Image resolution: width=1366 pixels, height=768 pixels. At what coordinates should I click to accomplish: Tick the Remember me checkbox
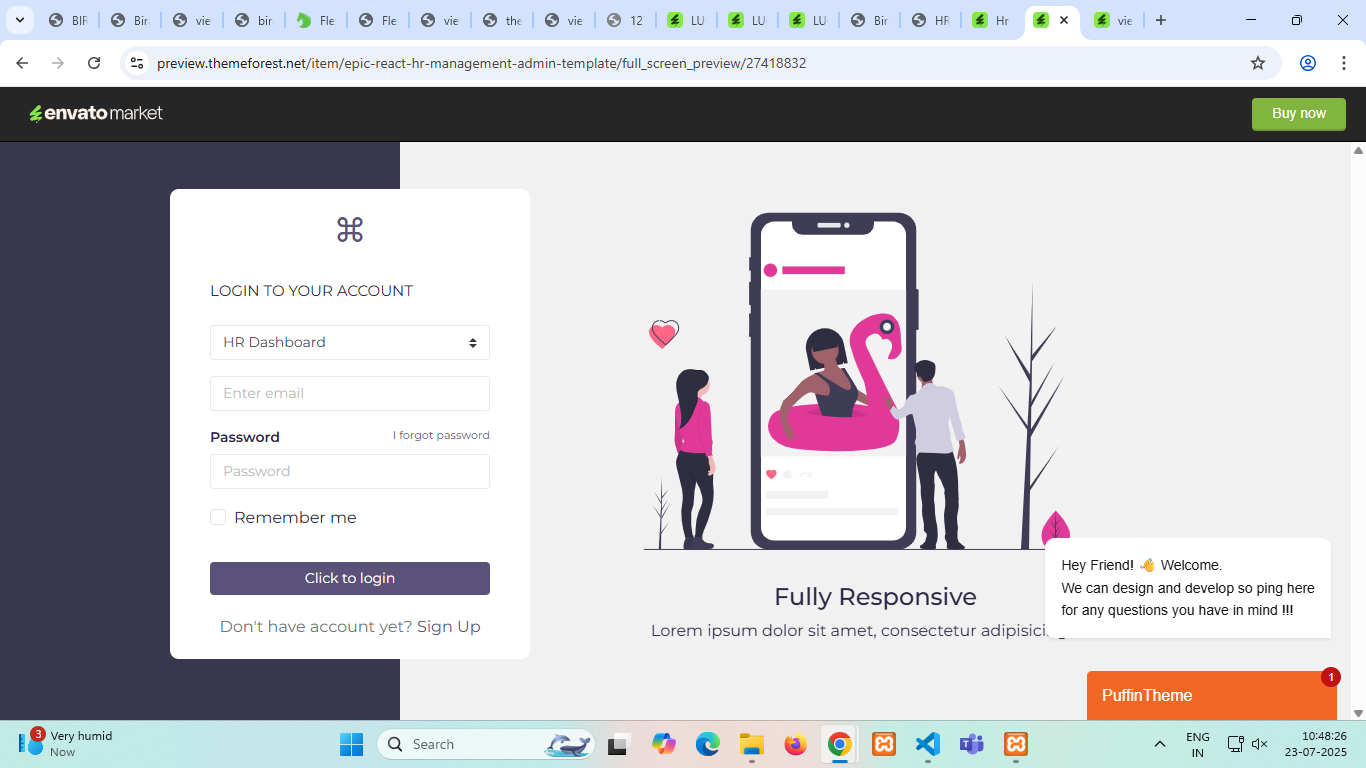(x=218, y=517)
